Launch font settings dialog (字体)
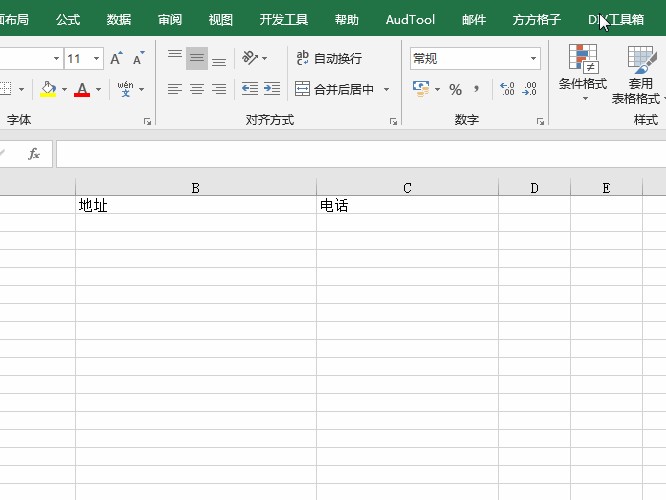This screenshot has width=666, height=500. [x=147, y=122]
